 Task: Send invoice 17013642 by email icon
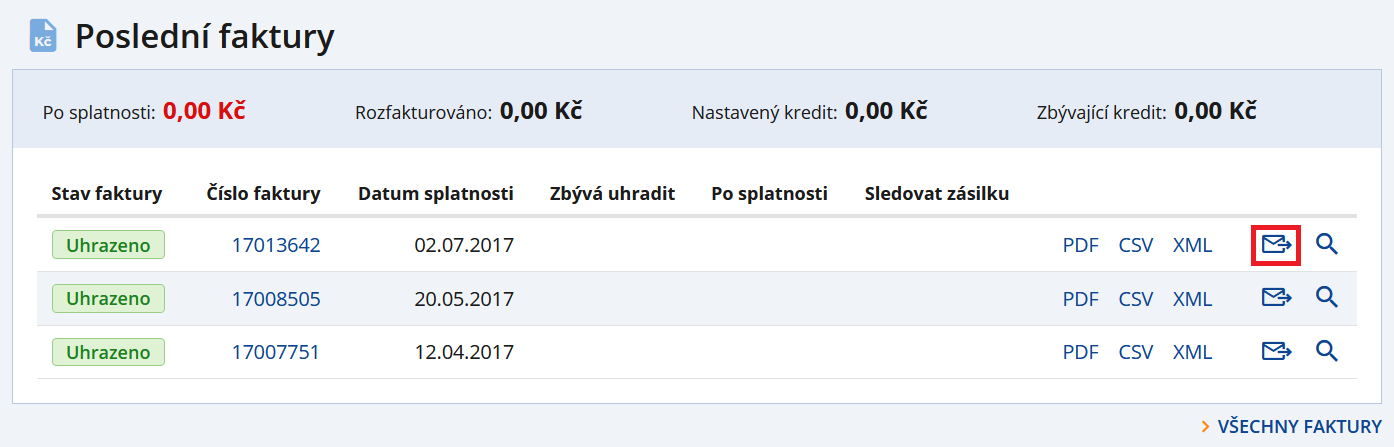[1276, 245]
